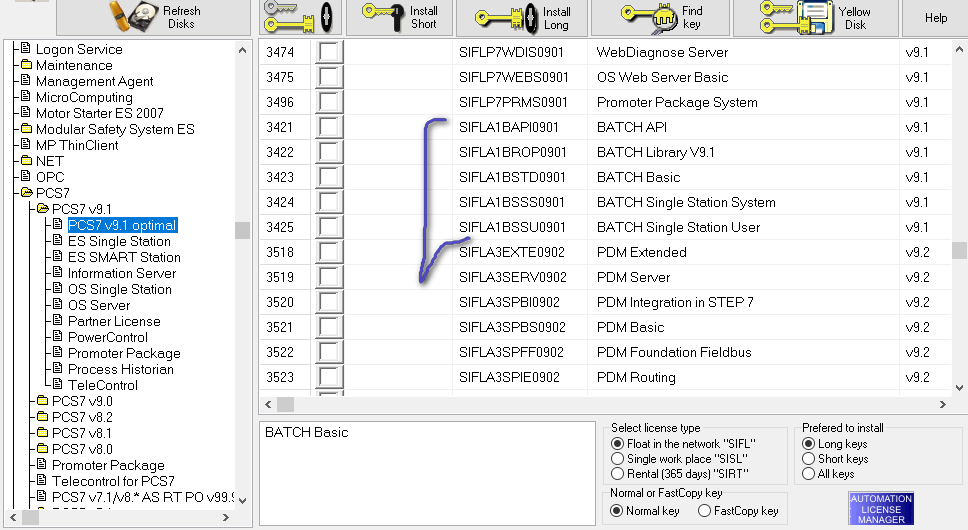
Task: Choose Long keys preference
Action: (x=808, y=444)
